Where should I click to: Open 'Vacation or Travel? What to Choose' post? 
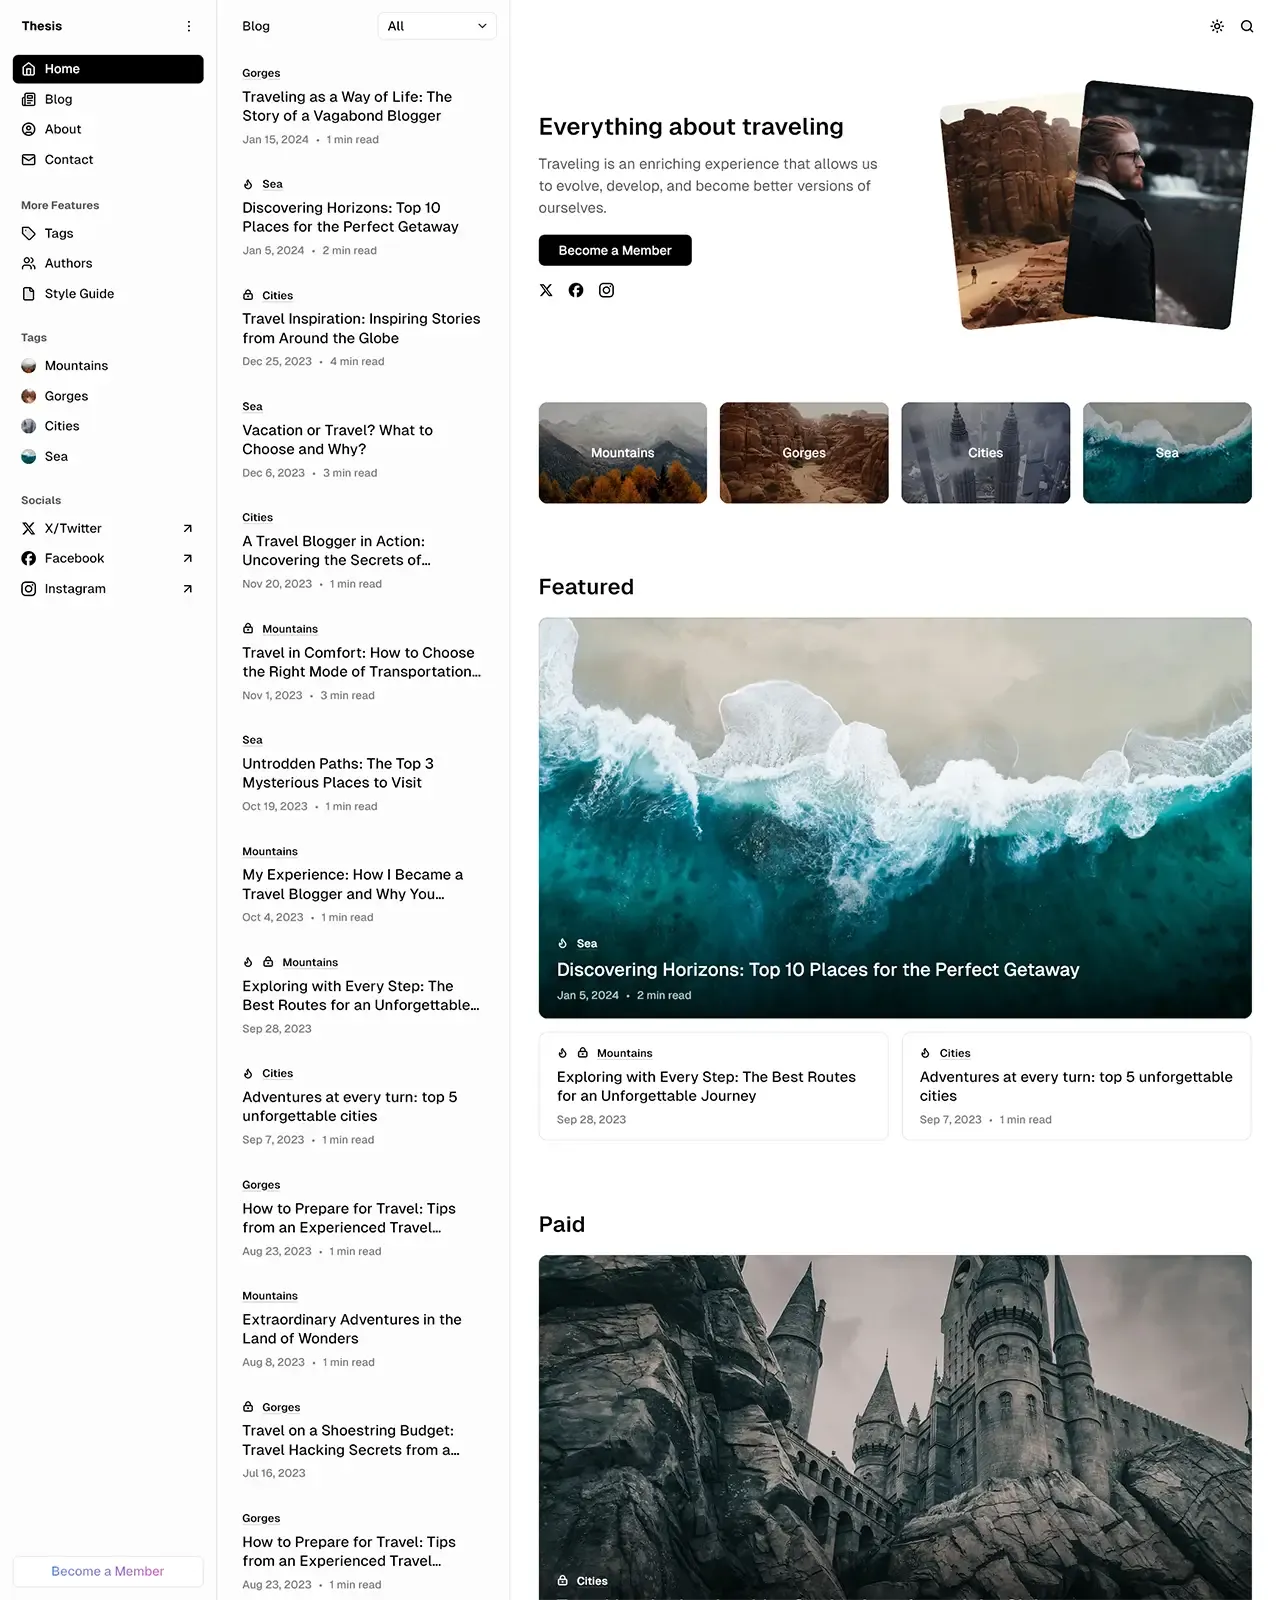337,440
